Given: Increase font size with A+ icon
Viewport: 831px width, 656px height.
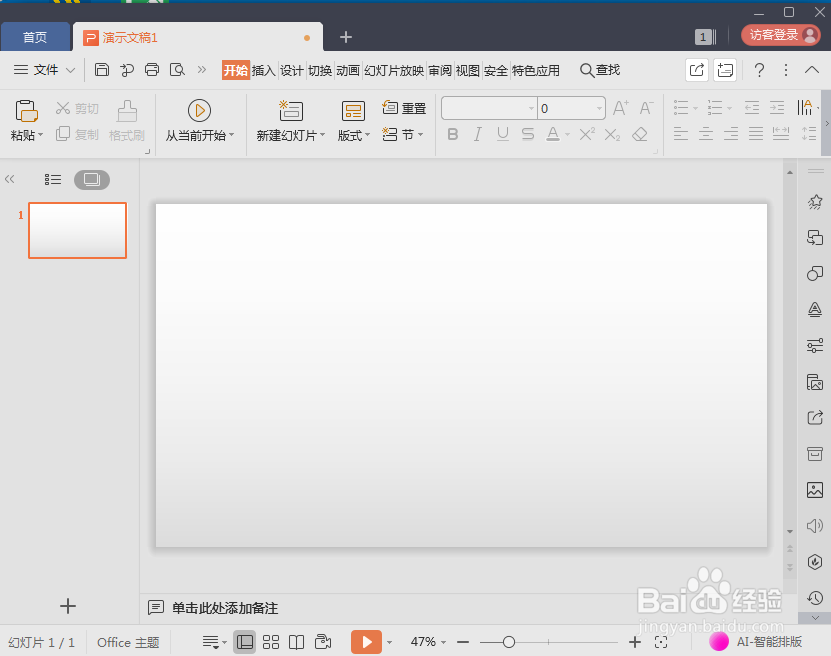Looking at the screenshot, I should (x=621, y=108).
